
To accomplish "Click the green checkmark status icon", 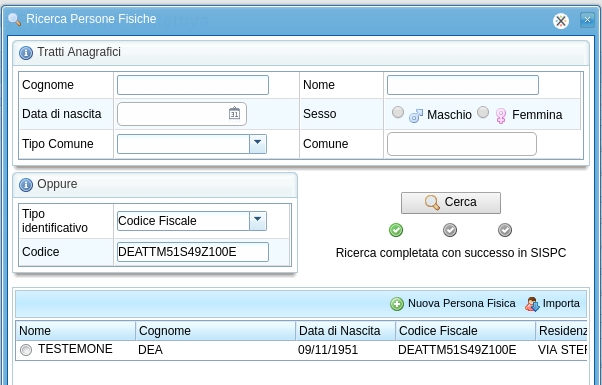I will [396, 230].
